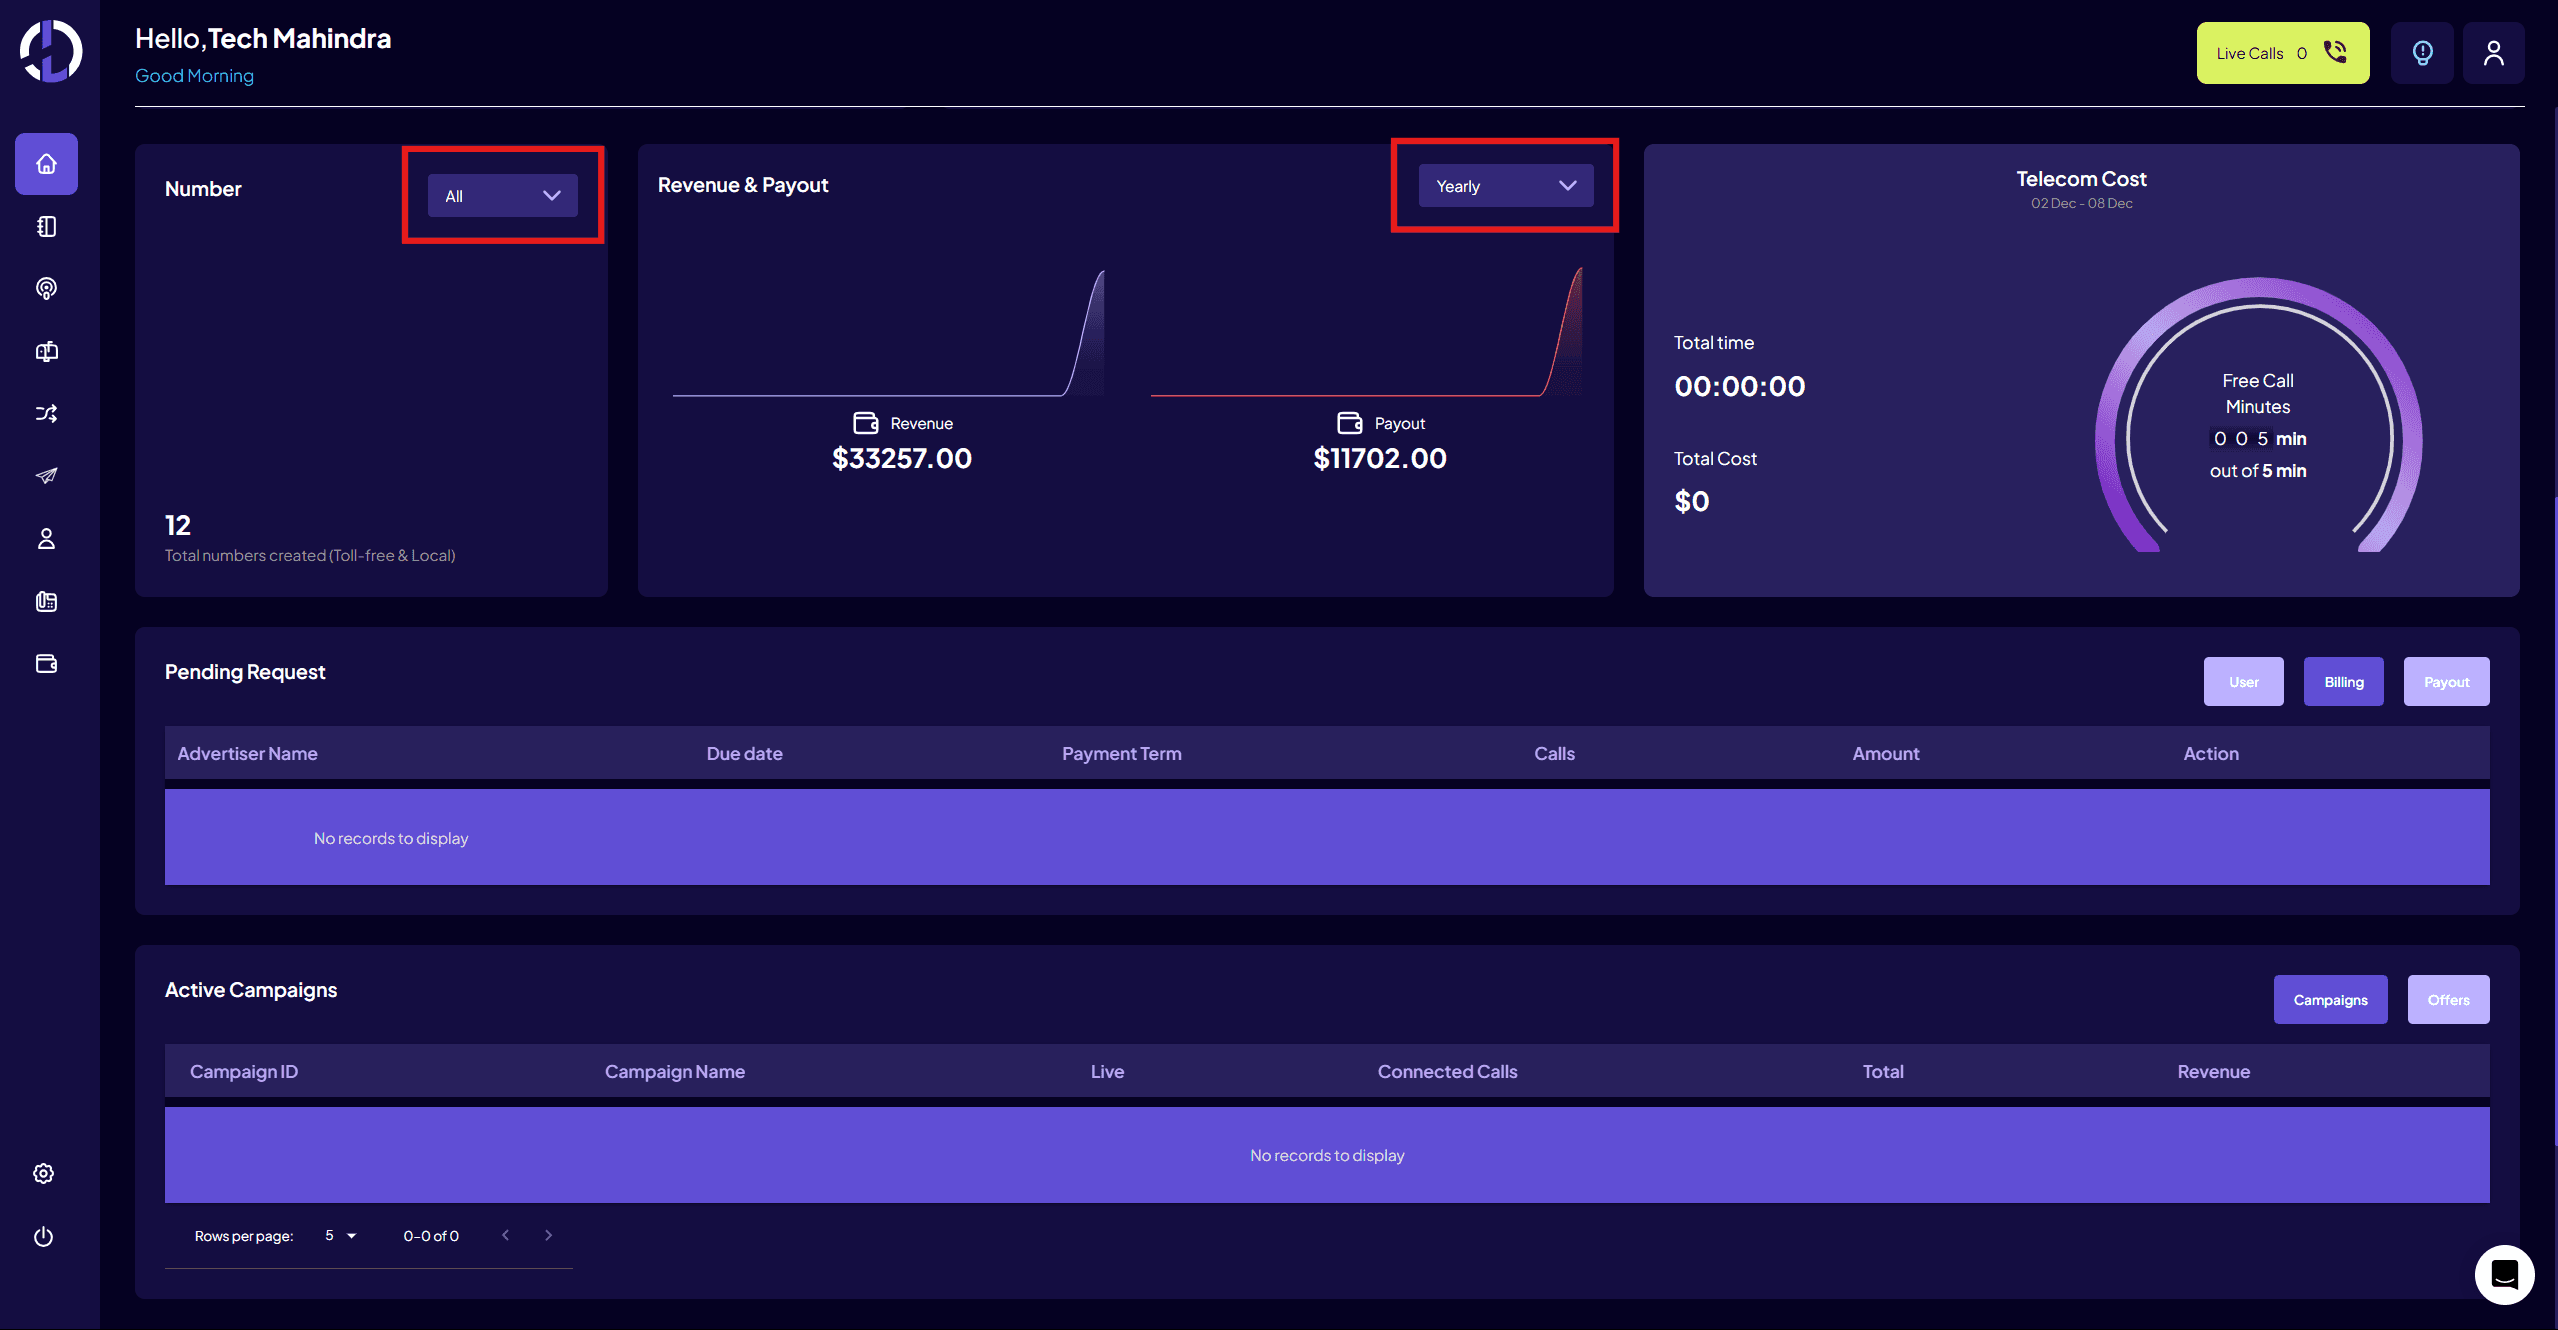This screenshot has width=2558, height=1330.
Task: Expand the Number 'All' dropdown
Action: pyautogui.click(x=502, y=196)
